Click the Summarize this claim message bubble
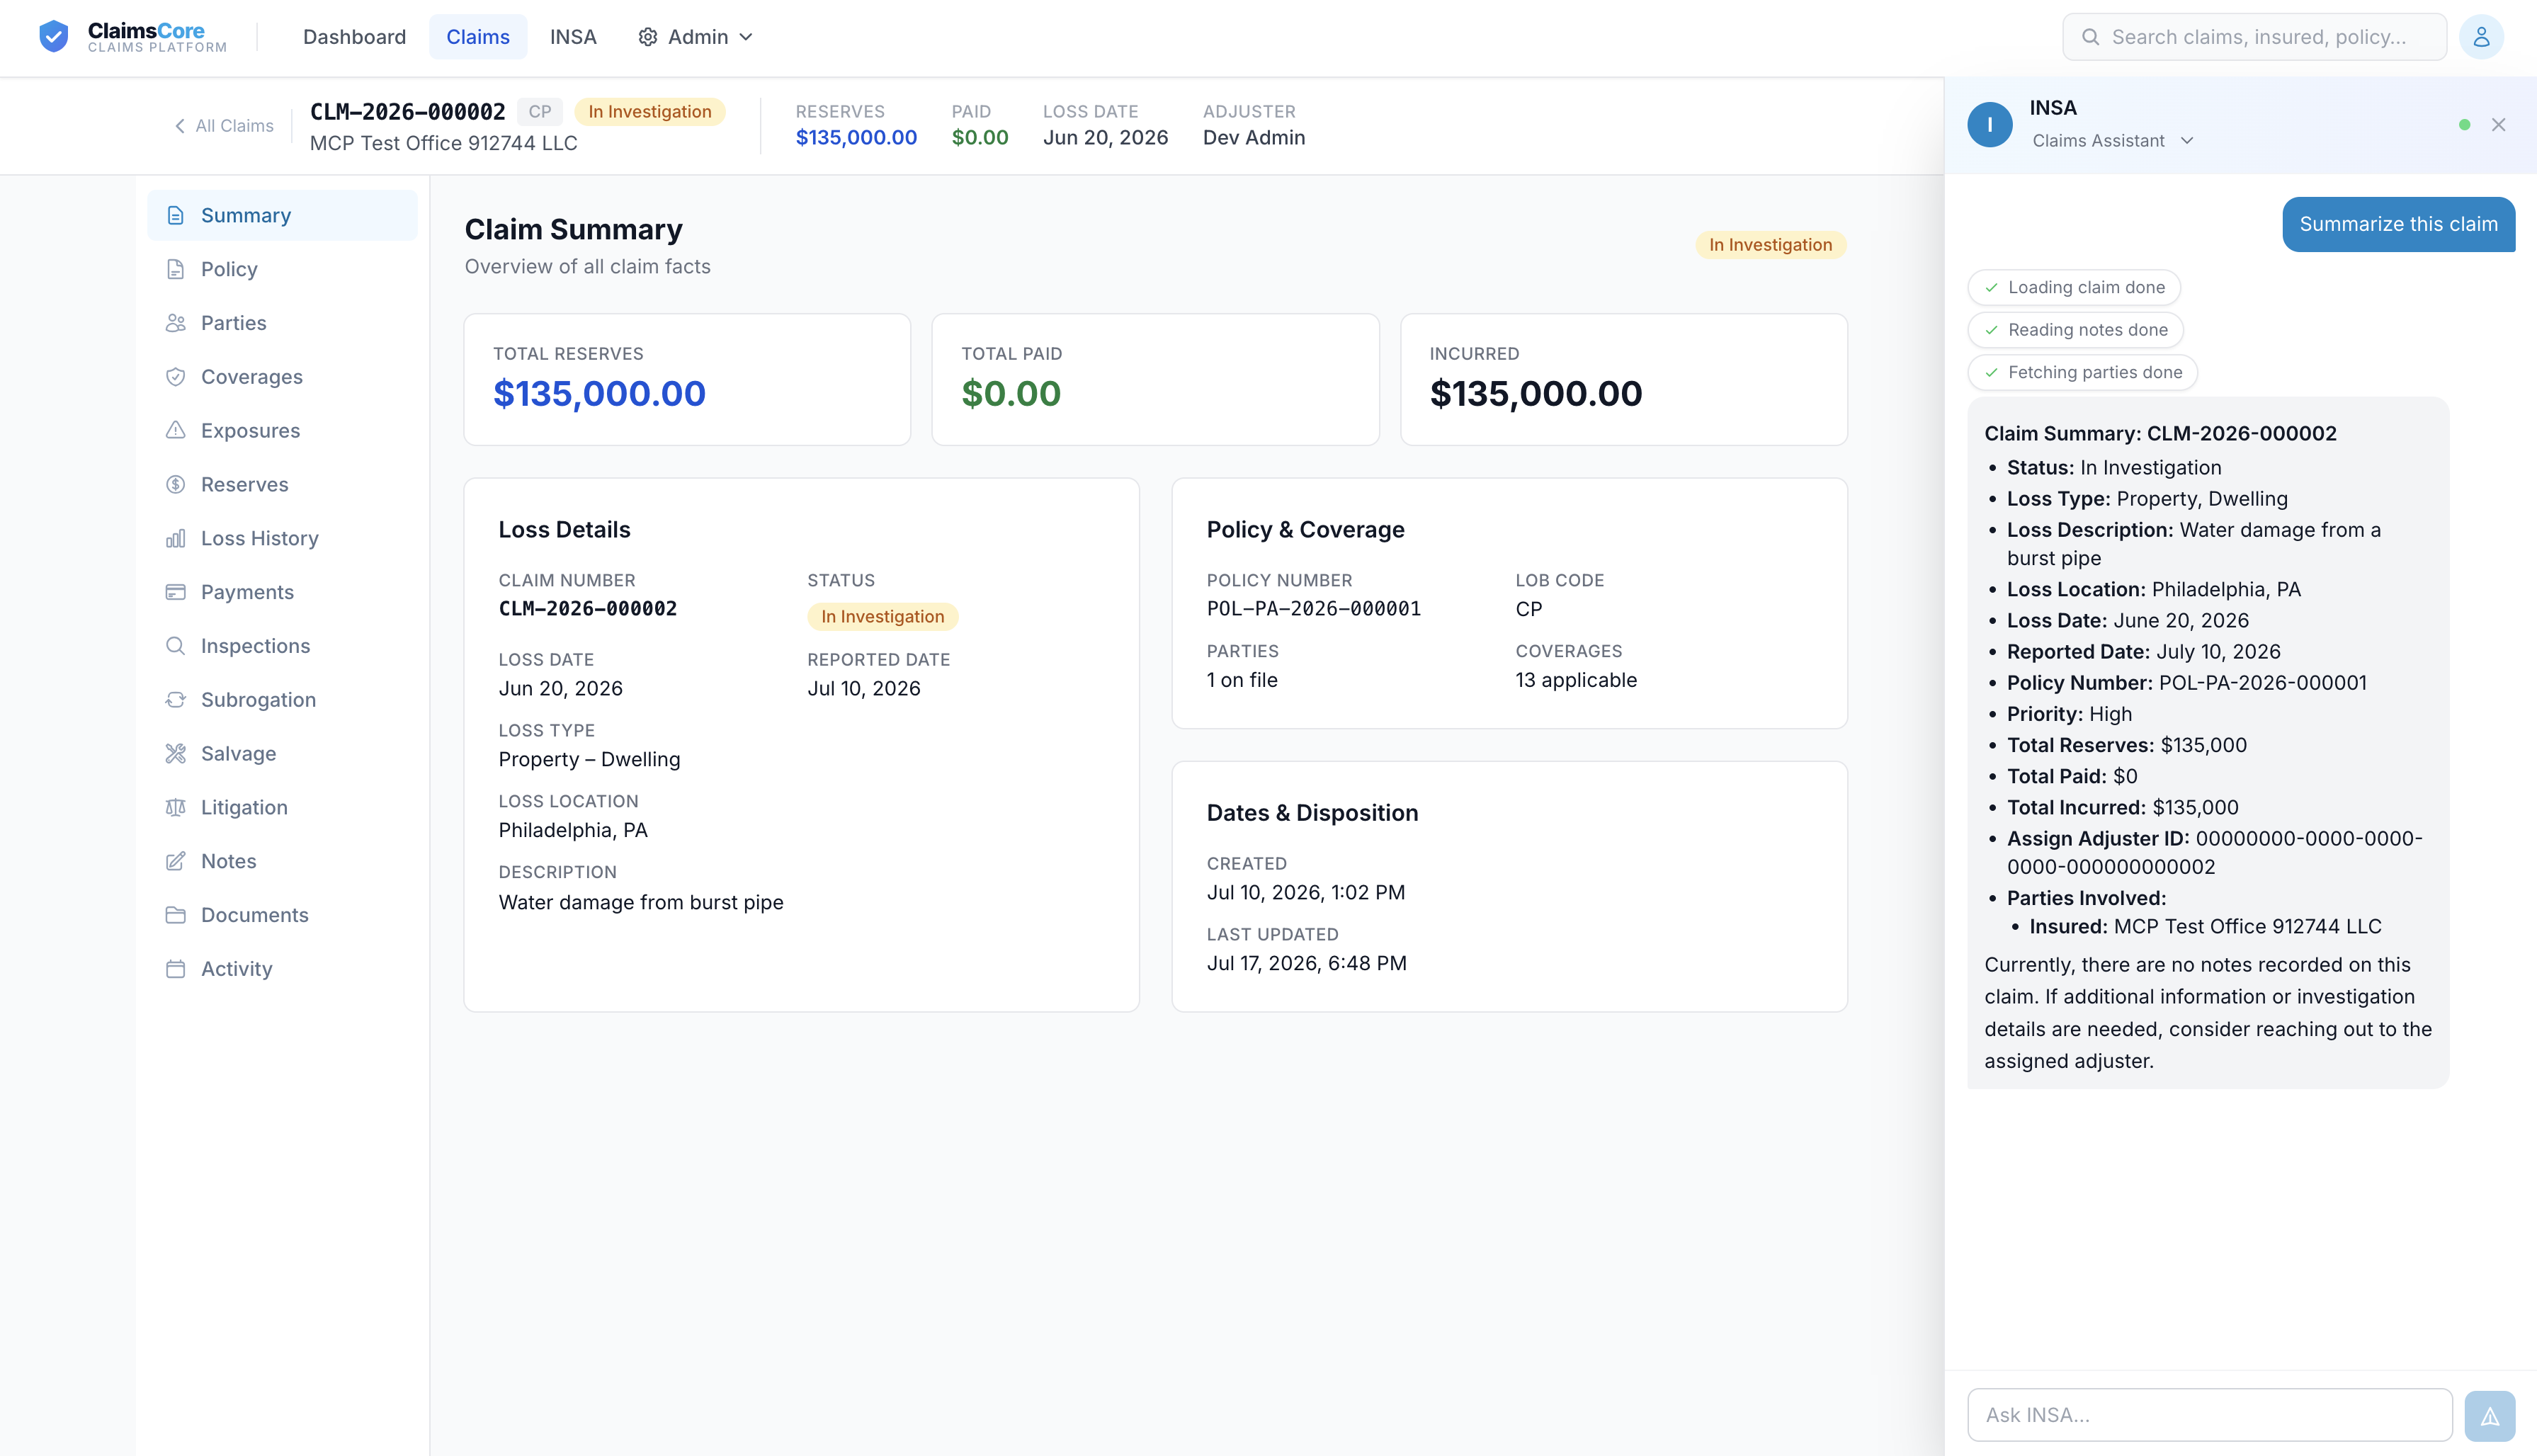Viewport: 2537px width, 1456px height. pyautogui.click(x=2398, y=224)
